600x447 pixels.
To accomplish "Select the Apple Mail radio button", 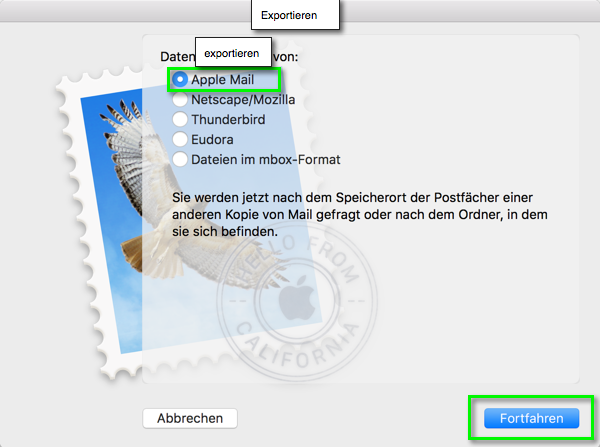I will click(180, 80).
